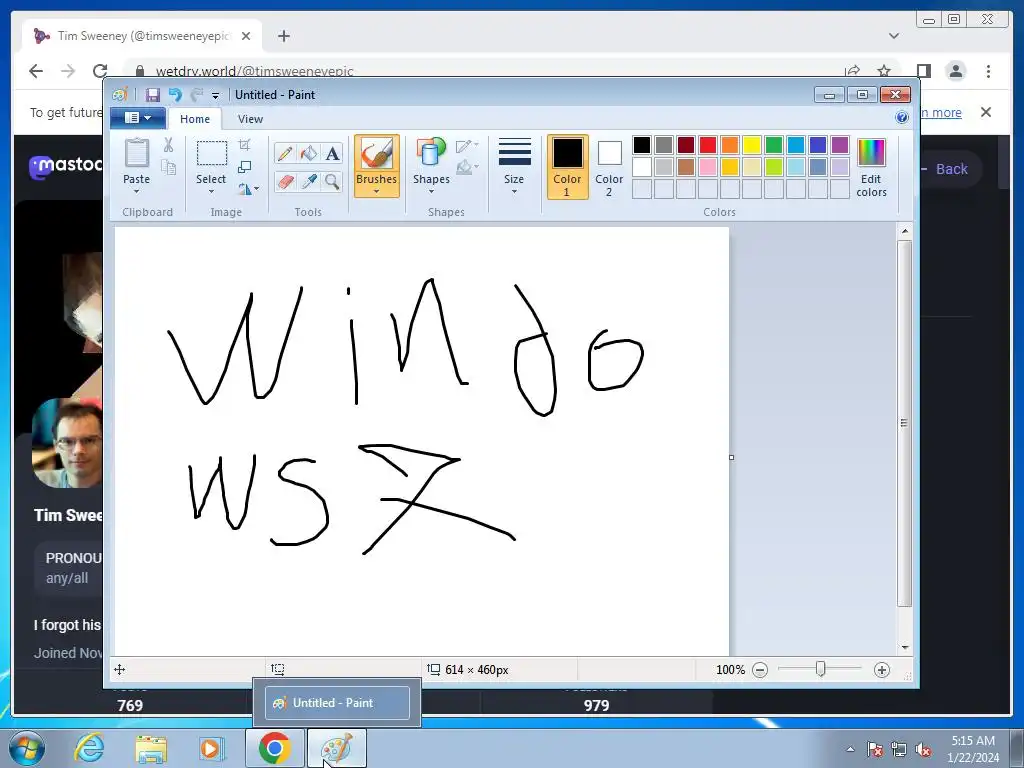Viewport: 1024px width, 768px height.
Task: Expand the Brushes dropdown arrow
Action: coord(377,192)
